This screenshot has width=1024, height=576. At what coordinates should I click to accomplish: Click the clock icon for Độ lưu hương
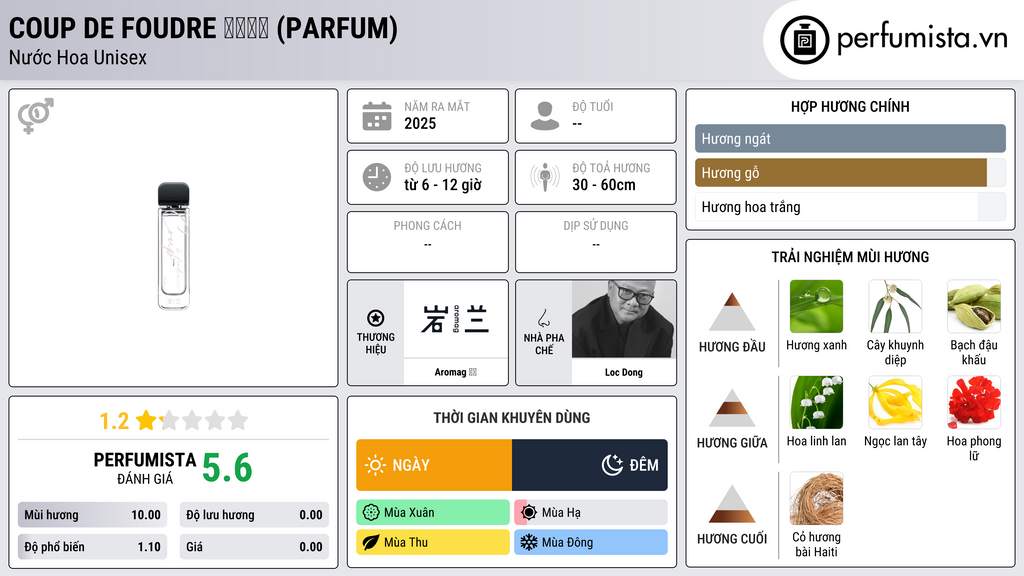[377, 177]
